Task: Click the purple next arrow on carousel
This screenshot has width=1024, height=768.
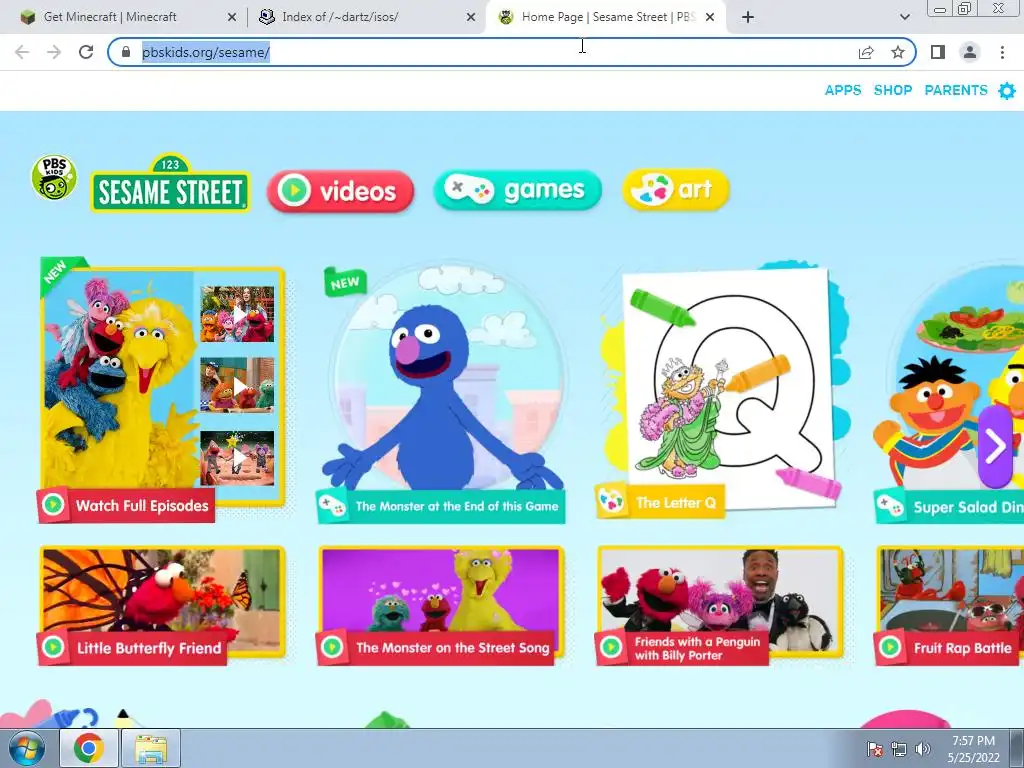Action: [x=995, y=447]
